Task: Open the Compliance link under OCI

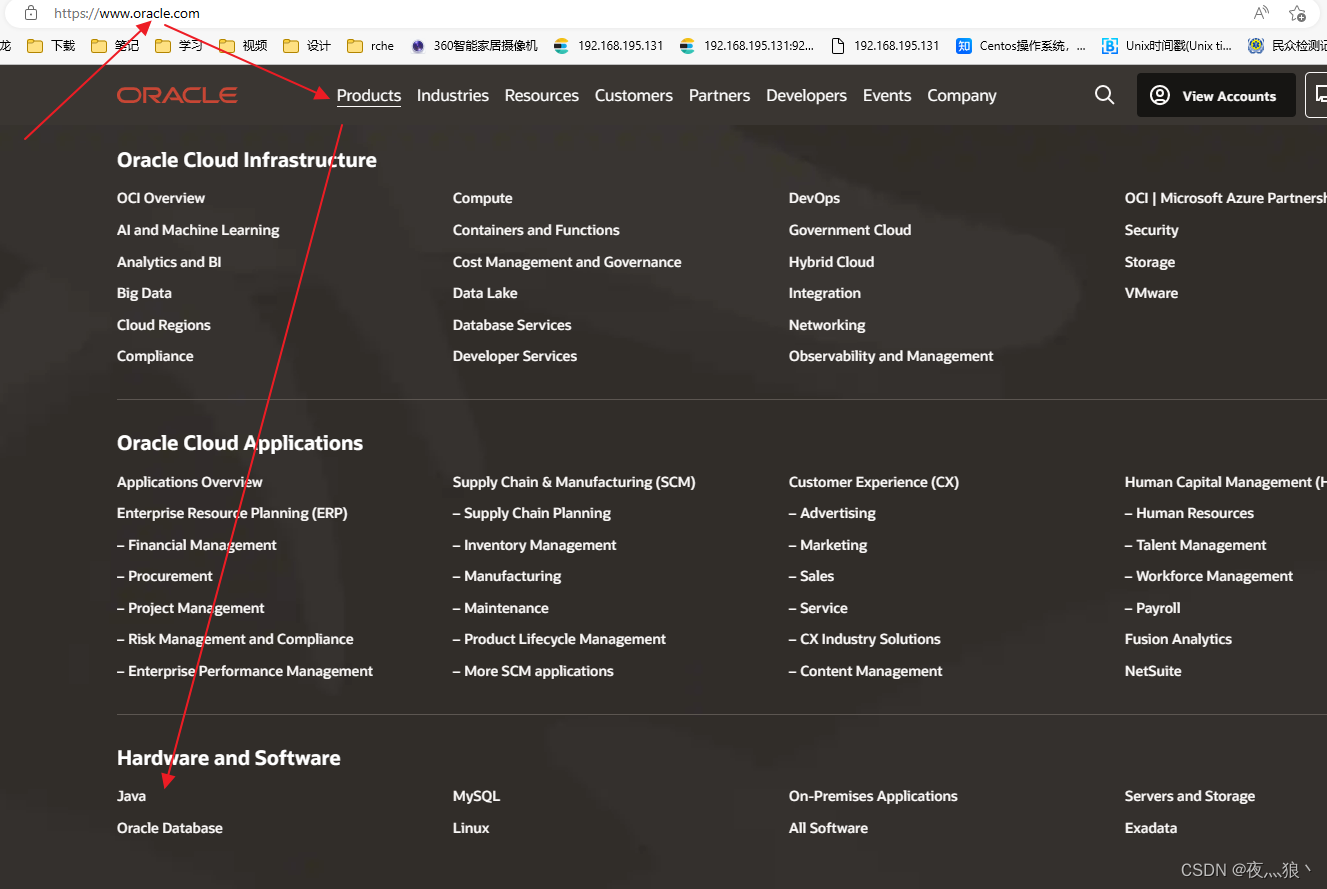Action: [155, 356]
